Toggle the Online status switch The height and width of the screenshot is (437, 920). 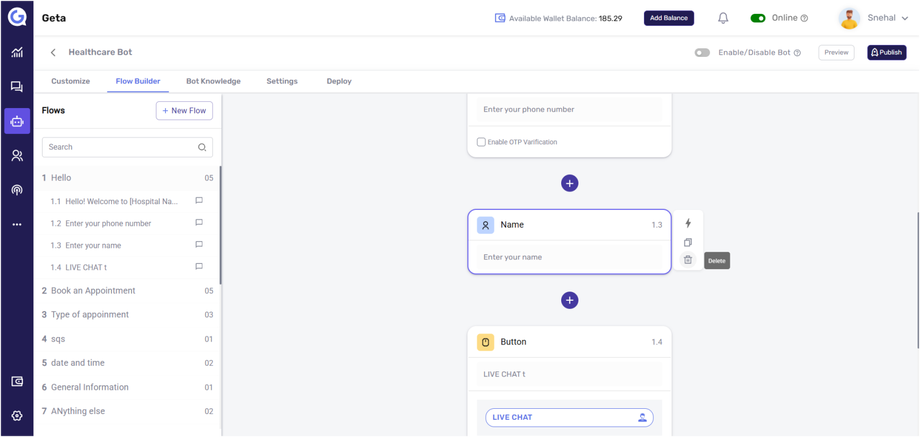[758, 18]
